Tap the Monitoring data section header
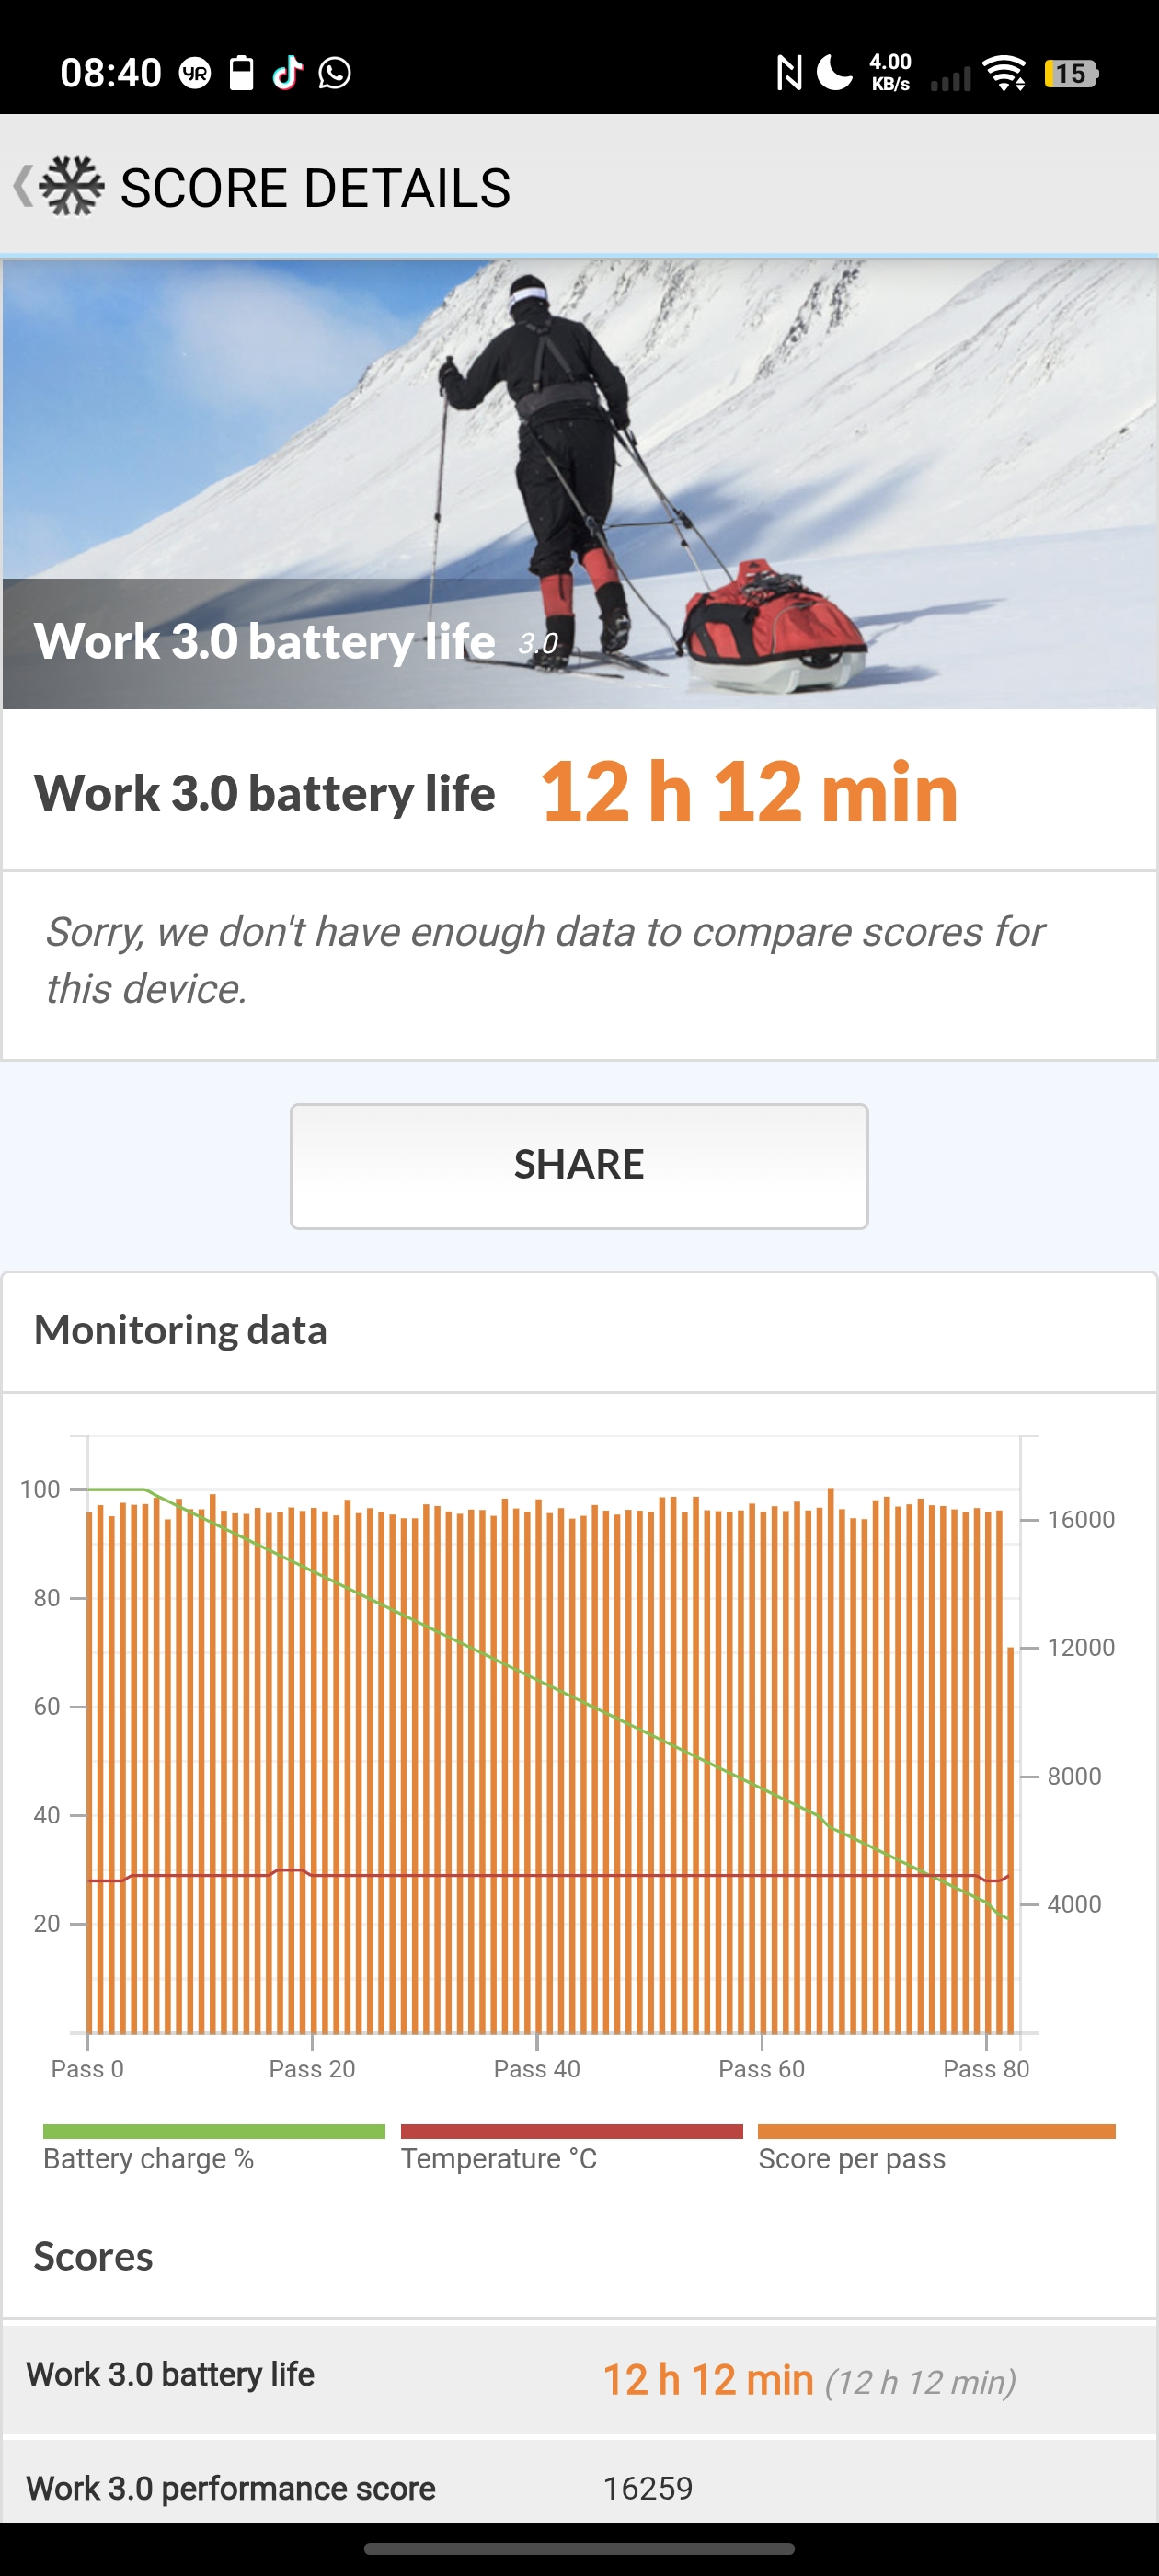The height and width of the screenshot is (2576, 1159). point(181,1331)
